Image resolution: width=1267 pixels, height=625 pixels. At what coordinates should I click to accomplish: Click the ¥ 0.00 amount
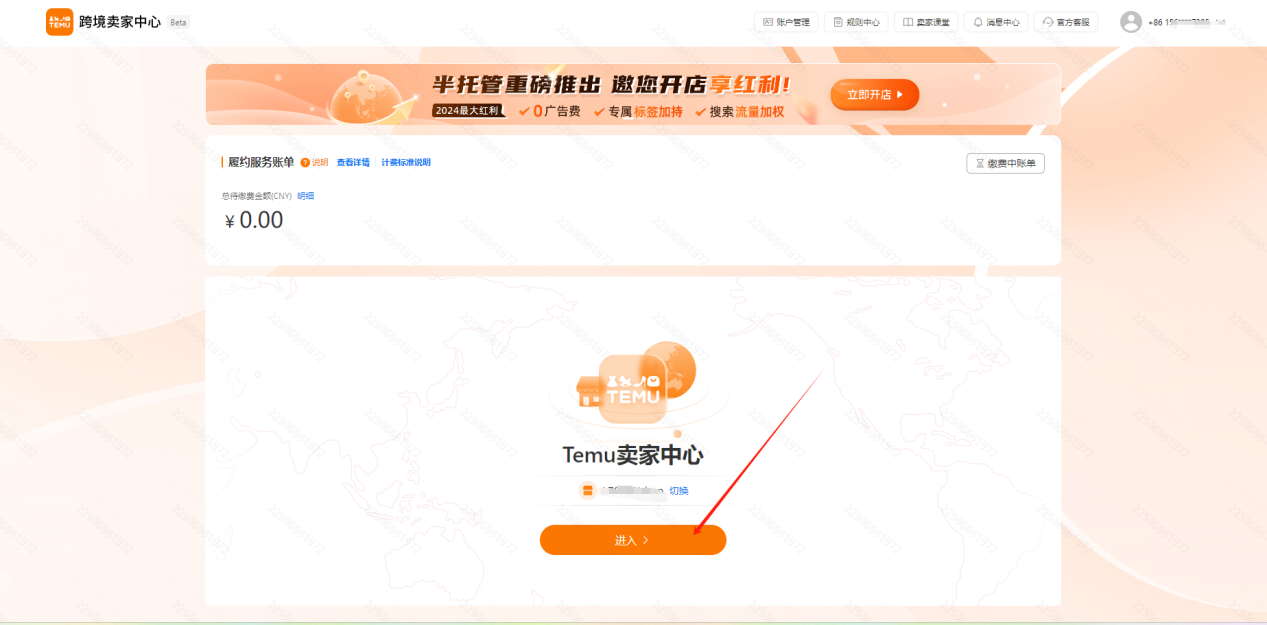(254, 220)
